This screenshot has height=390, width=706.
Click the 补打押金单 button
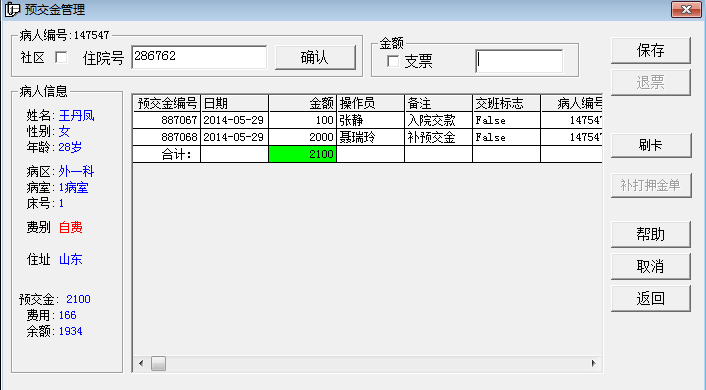click(x=651, y=185)
